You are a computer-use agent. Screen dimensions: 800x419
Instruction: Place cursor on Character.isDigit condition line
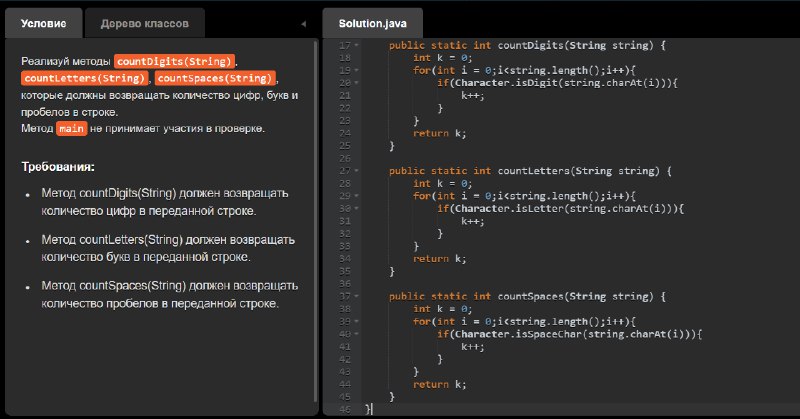point(557,83)
